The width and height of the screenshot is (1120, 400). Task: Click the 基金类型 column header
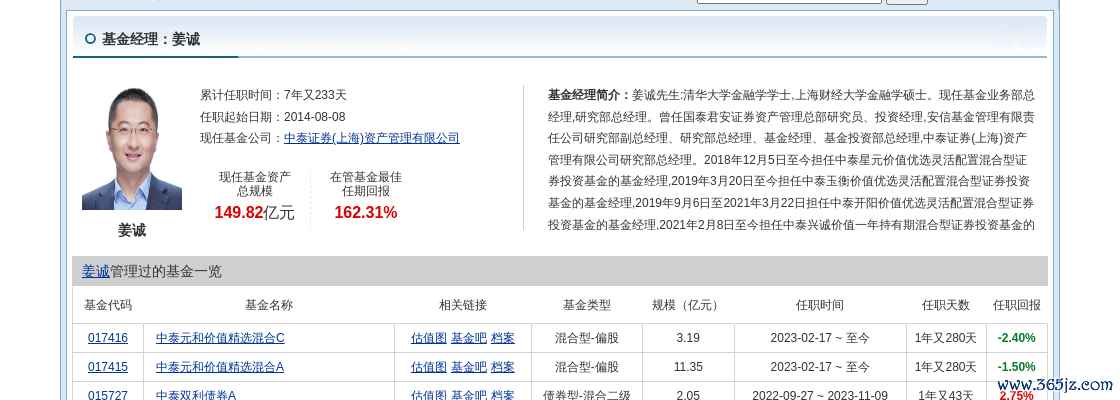pyautogui.click(x=586, y=305)
